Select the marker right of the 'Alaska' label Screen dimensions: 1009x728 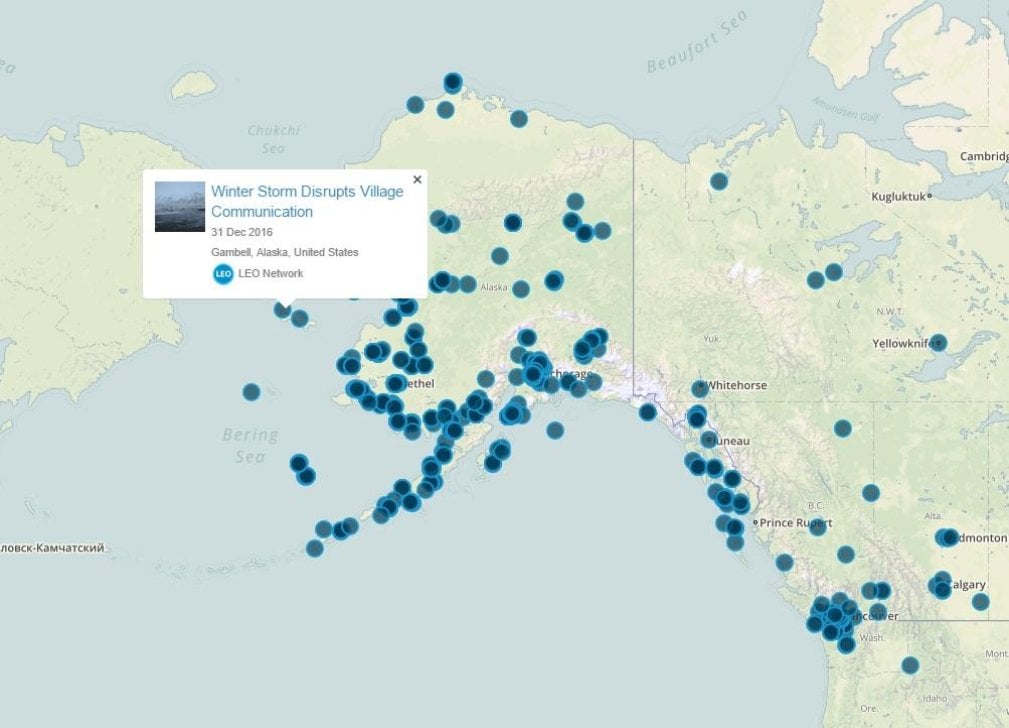click(x=521, y=289)
